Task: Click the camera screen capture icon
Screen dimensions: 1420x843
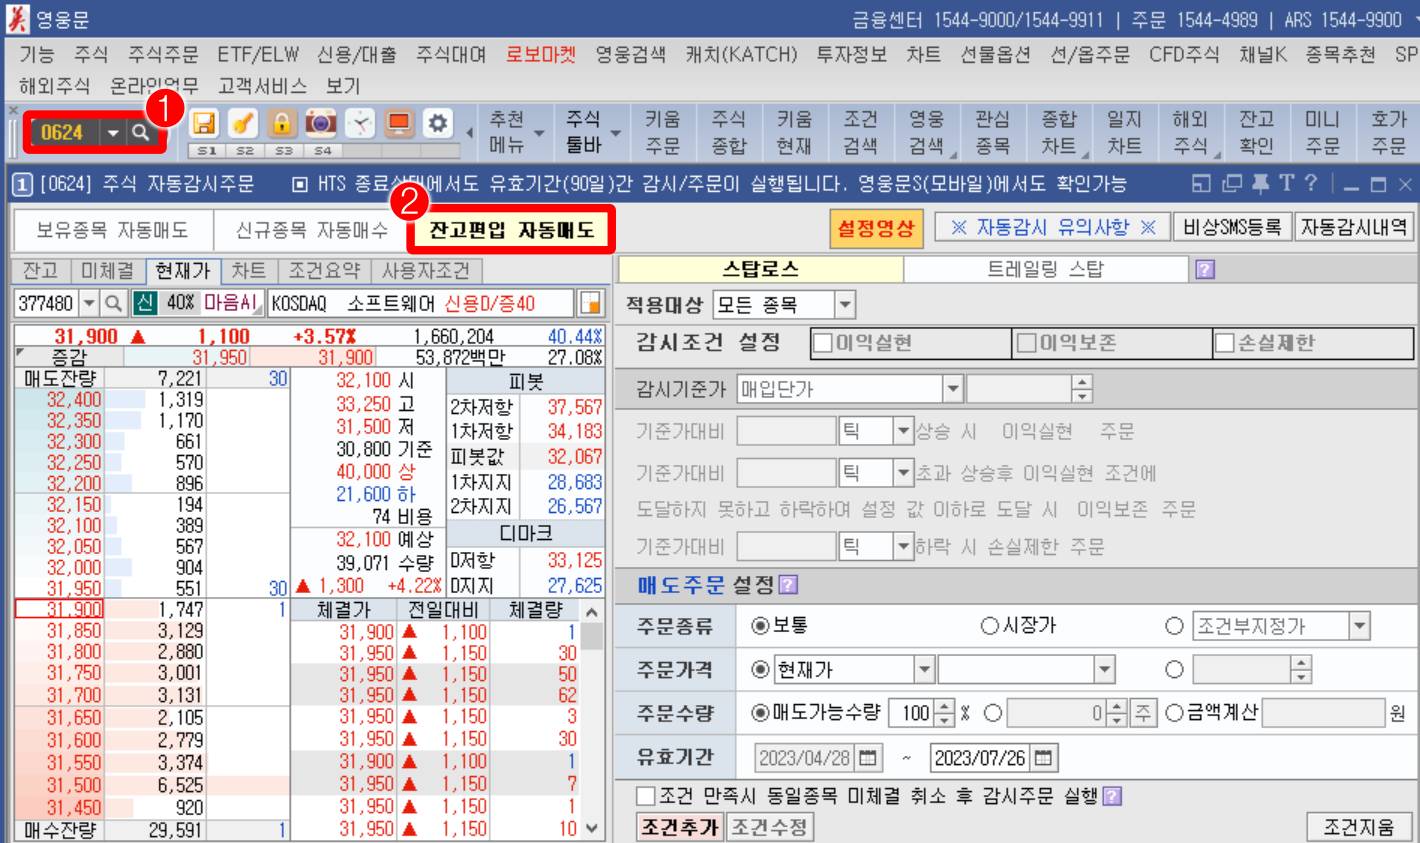Action: pyautogui.click(x=321, y=123)
